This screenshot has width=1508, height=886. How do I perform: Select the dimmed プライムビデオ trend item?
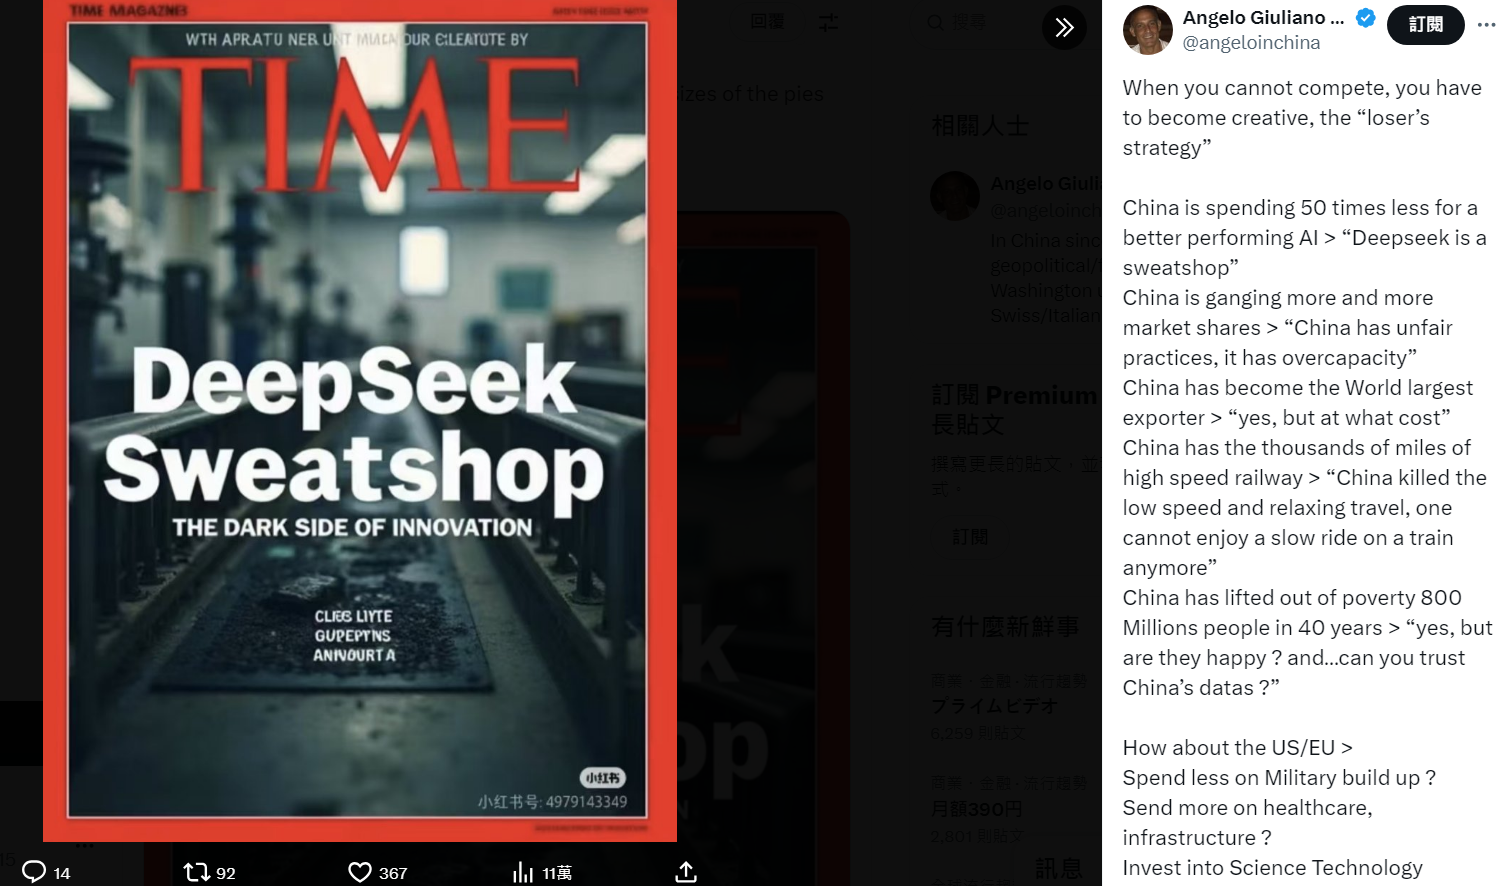coord(994,706)
